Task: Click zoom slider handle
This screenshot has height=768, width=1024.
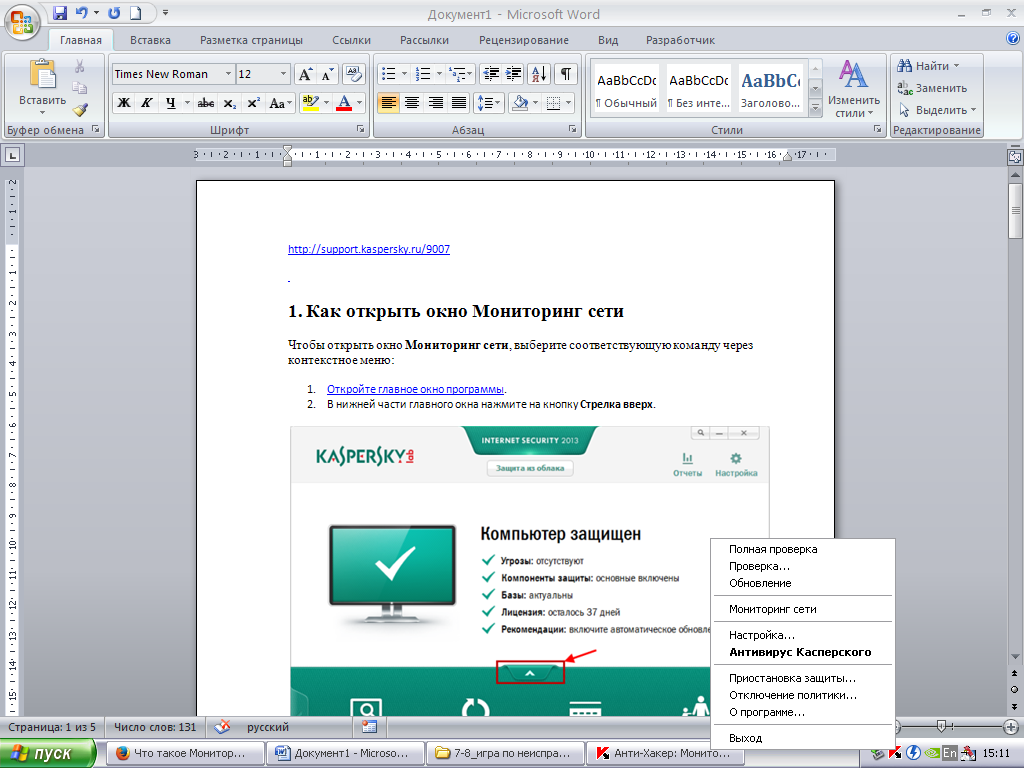Action: tap(941, 726)
